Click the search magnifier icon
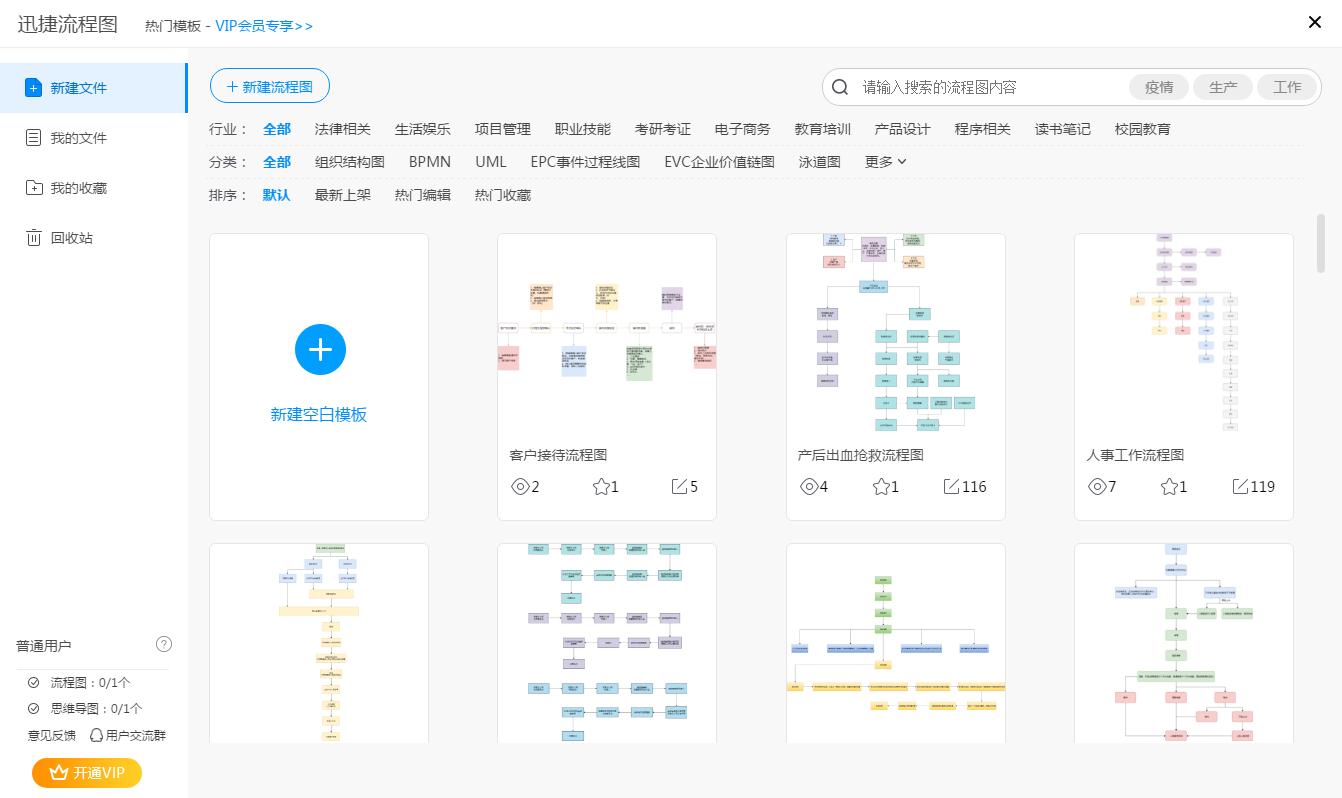 point(839,87)
